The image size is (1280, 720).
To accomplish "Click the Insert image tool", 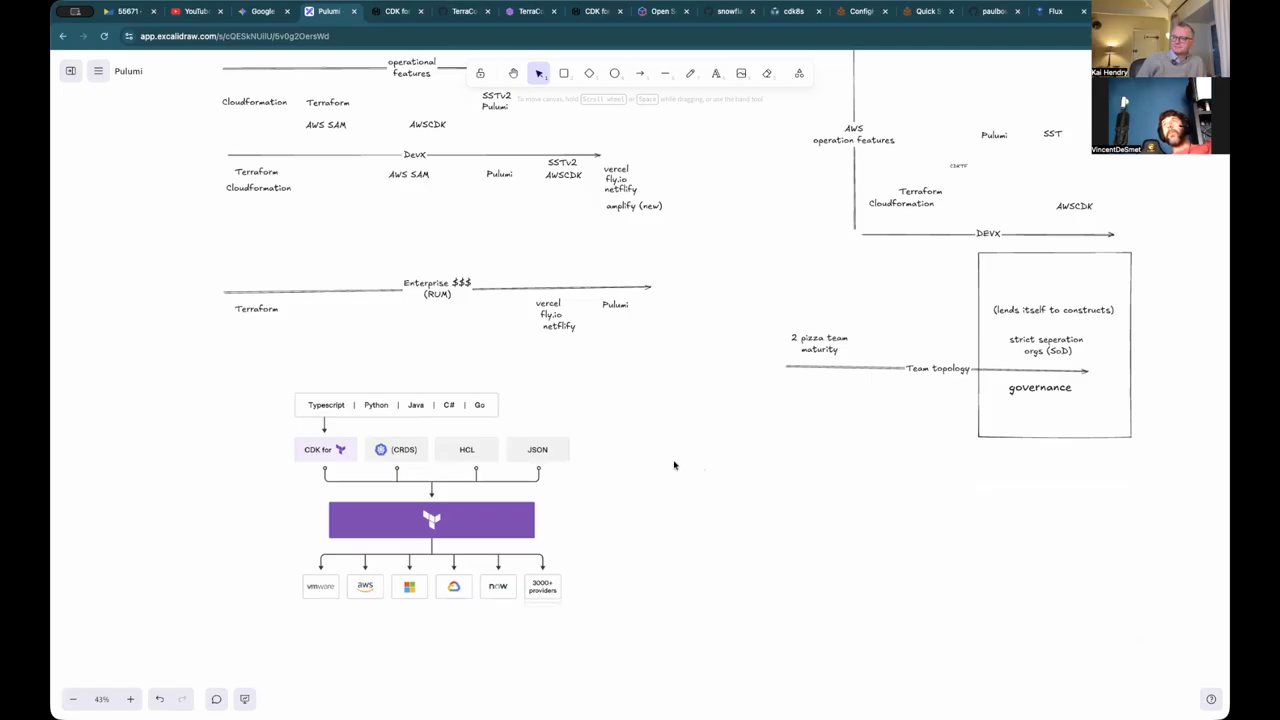I will tap(741, 73).
